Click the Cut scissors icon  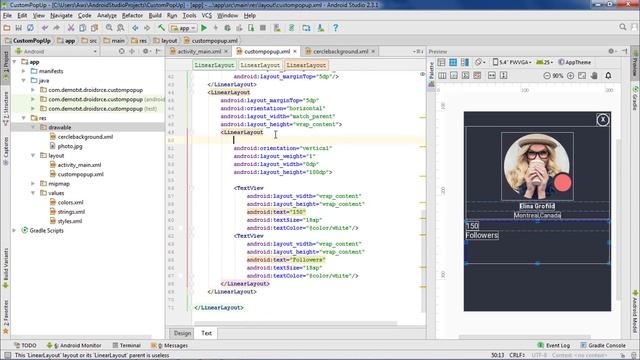pyautogui.click(x=71, y=28)
